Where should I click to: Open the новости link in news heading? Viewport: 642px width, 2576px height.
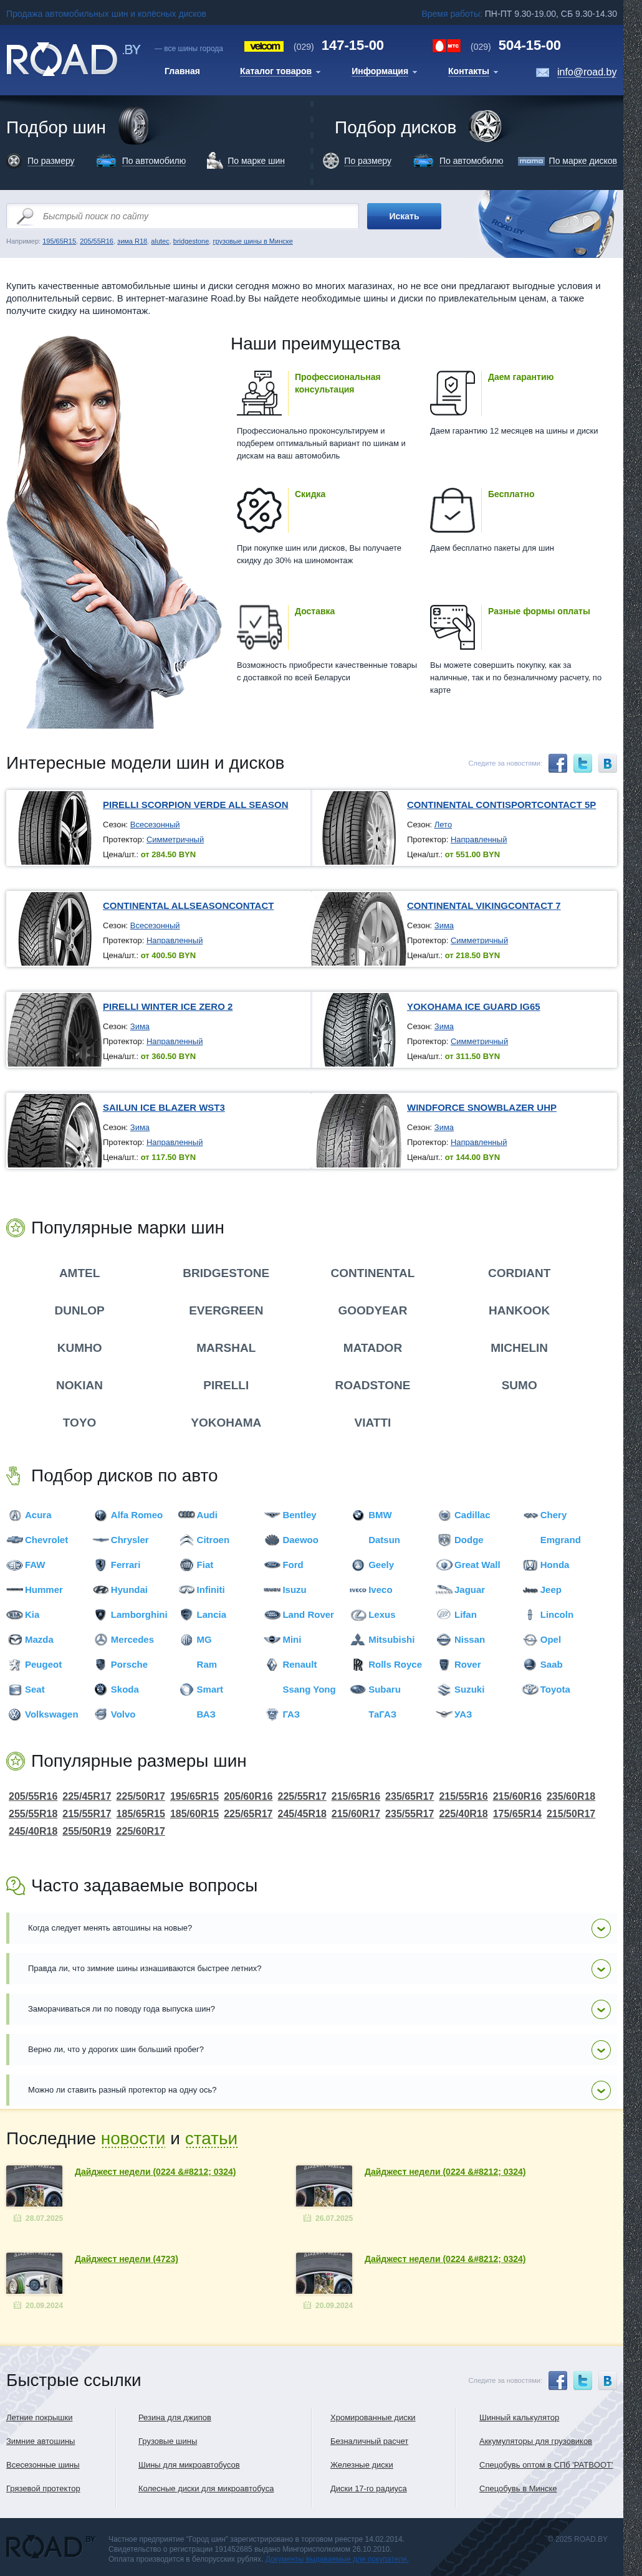click(x=133, y=2139)
